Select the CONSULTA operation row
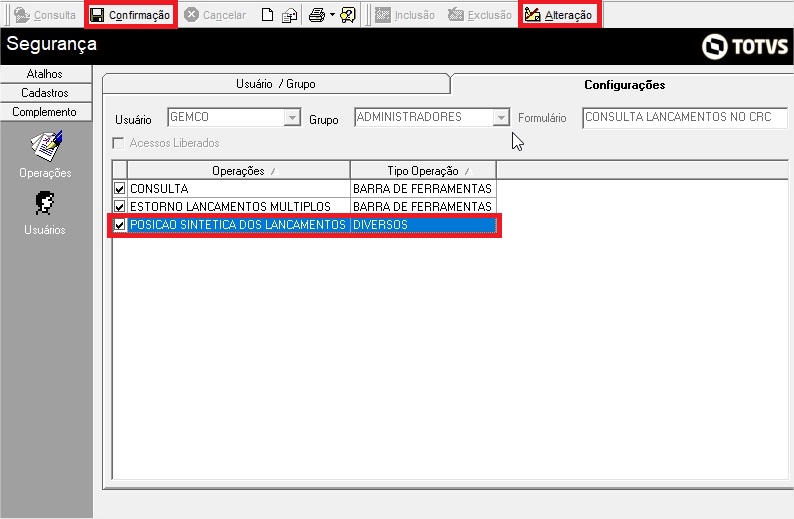The image size is (794, 519). tap(304, 188)
